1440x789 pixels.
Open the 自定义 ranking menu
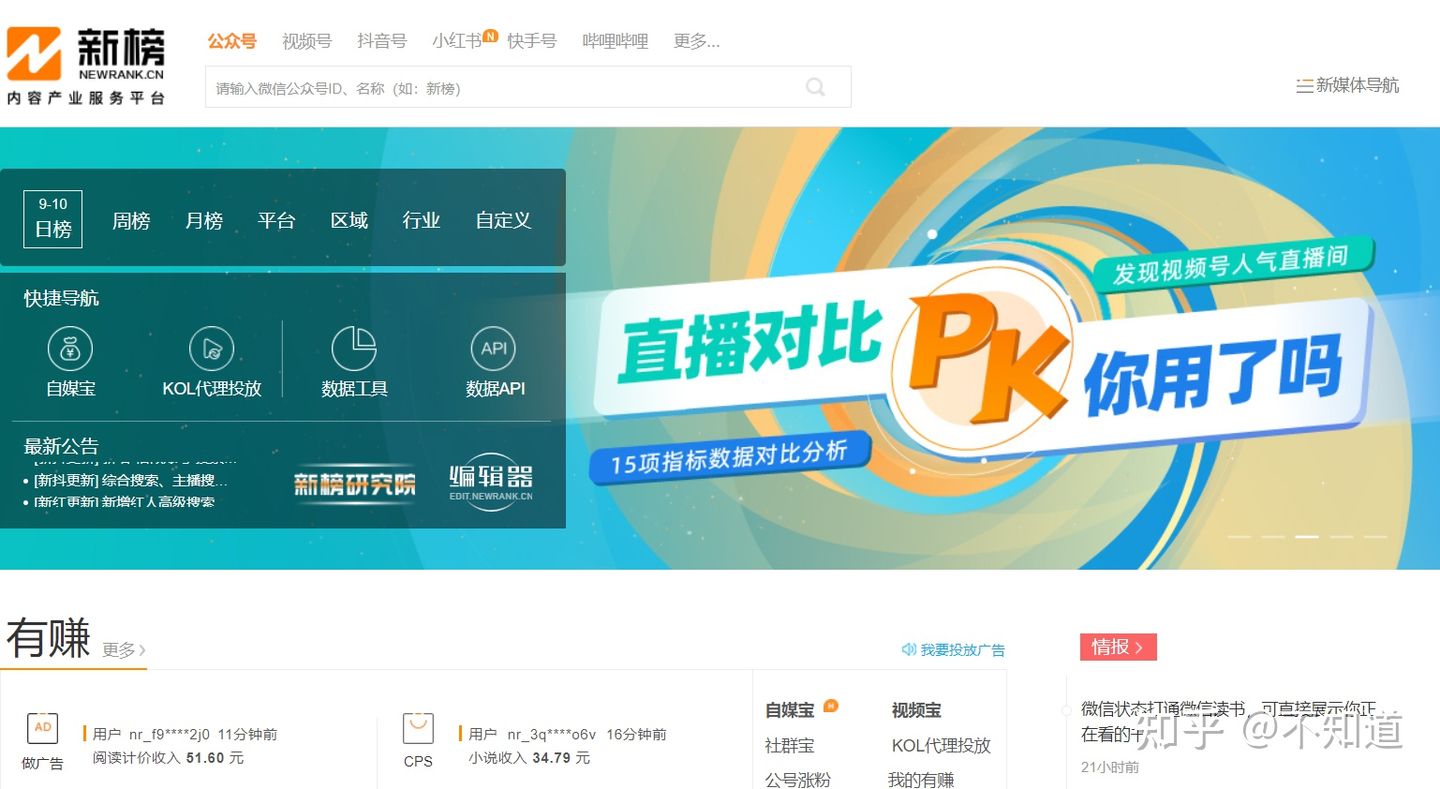503,220
